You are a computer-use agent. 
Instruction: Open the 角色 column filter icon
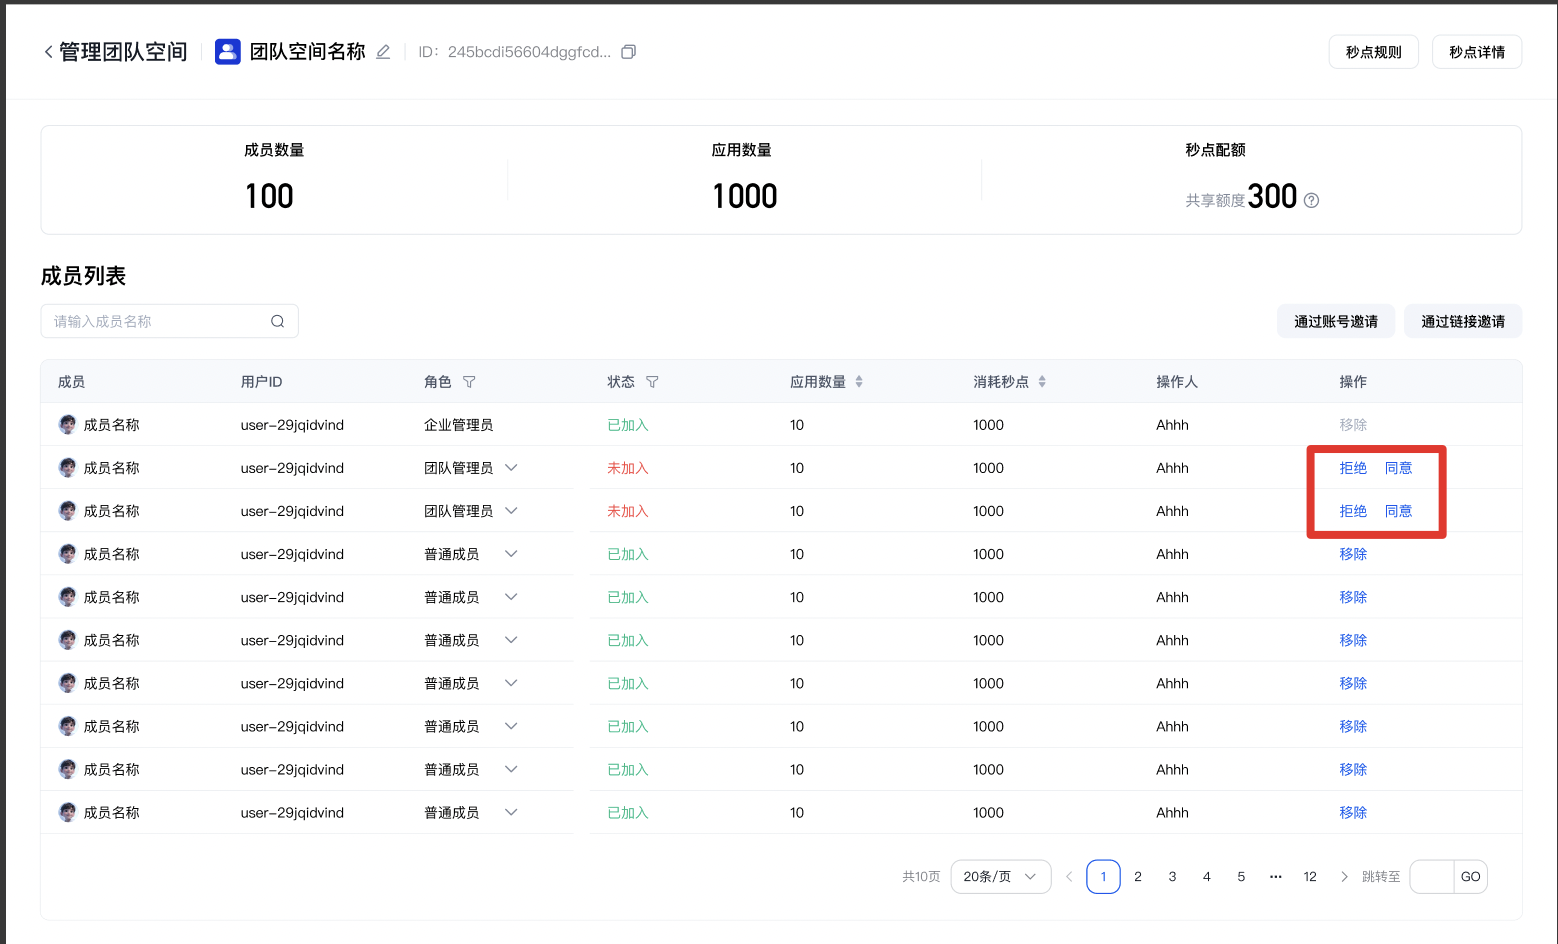(x=469, y=382)
